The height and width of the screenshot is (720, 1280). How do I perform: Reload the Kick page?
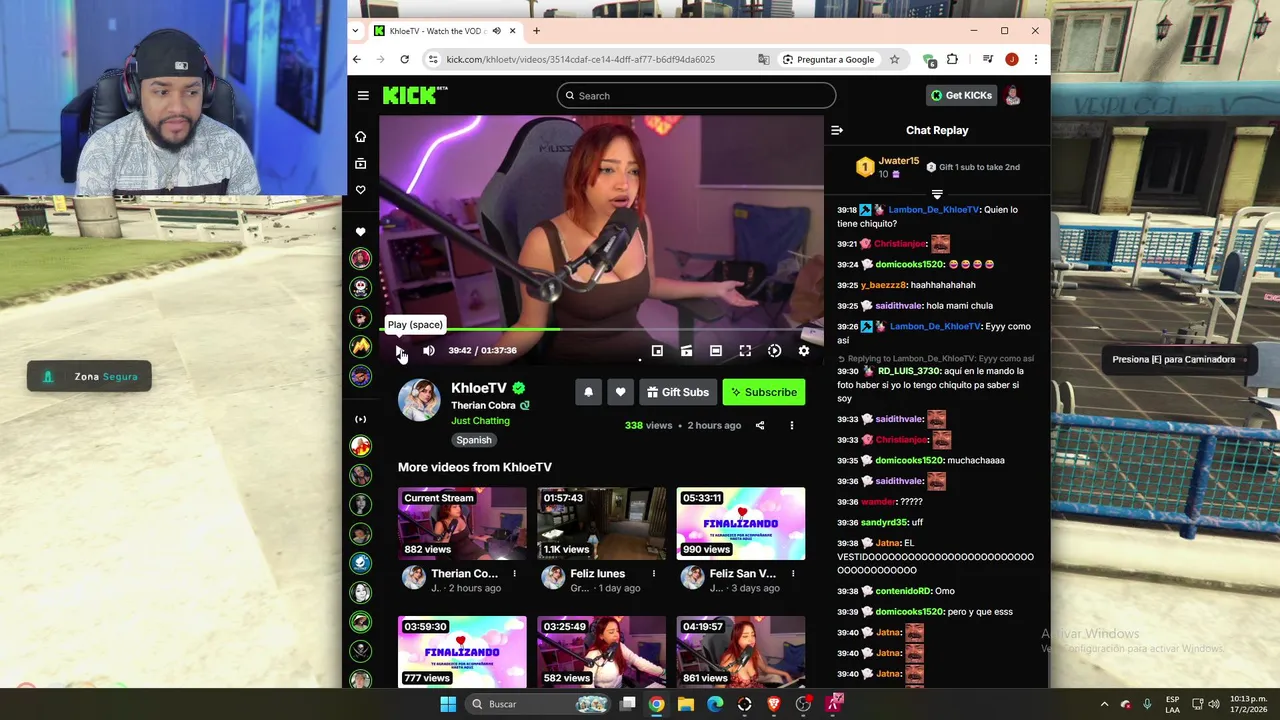point(404,60)
